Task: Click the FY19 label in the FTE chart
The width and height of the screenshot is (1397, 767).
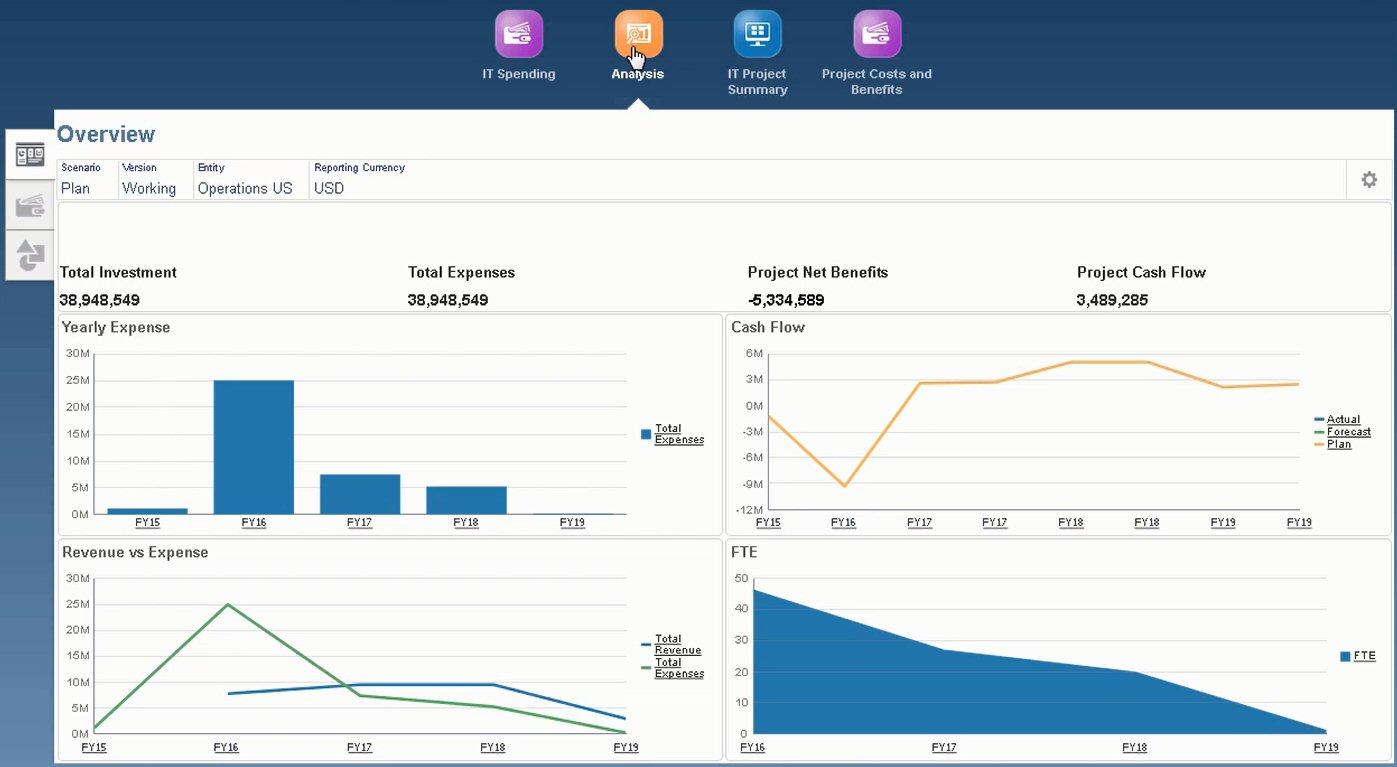Action: coord(1324,747)
